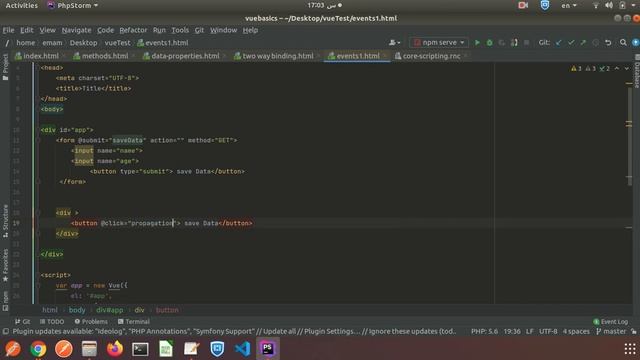Open the Database tool window
Viewport: 640px width, 360px height.
(636, 71)
